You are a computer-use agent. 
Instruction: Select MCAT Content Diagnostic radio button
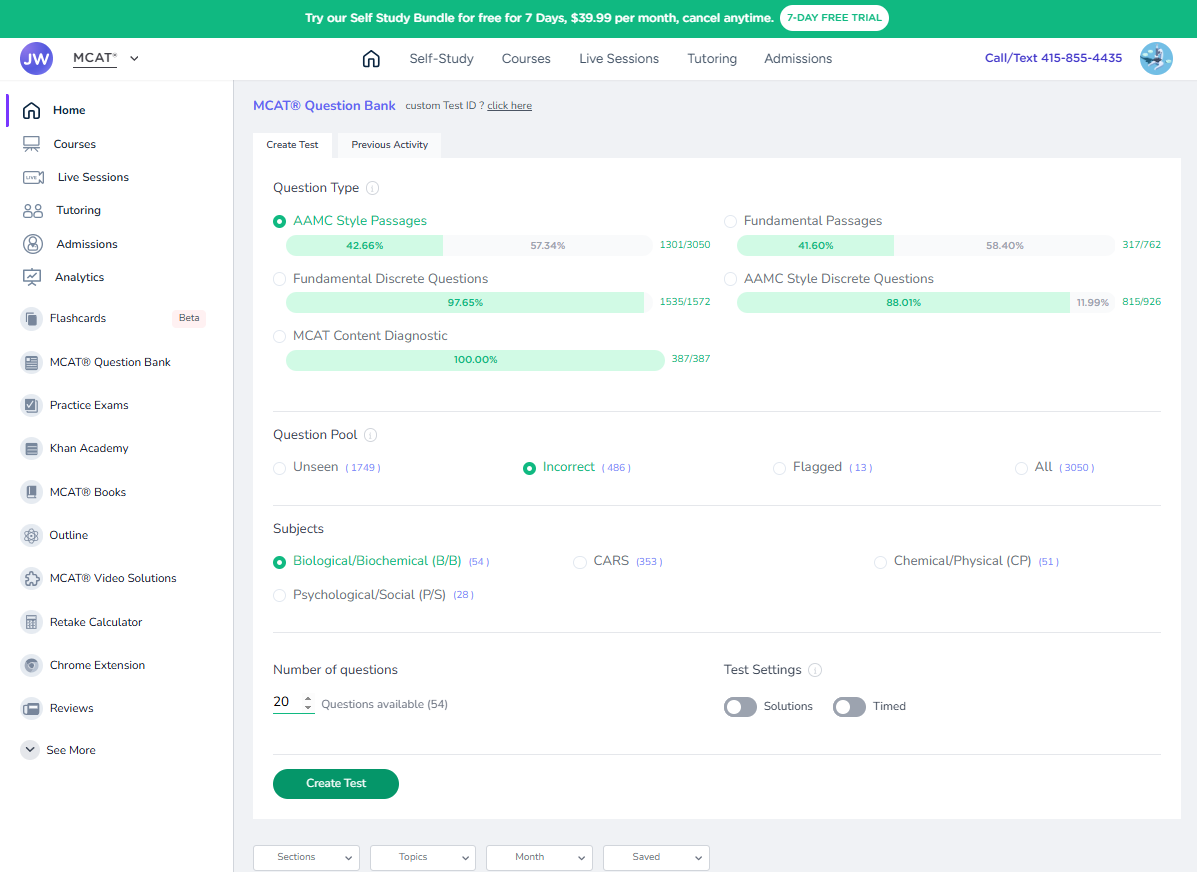279,337
